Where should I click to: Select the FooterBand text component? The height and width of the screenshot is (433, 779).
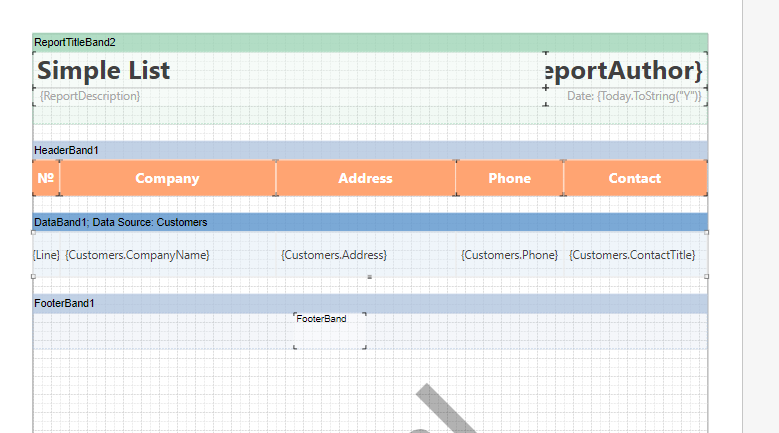[x=330, y=331]
